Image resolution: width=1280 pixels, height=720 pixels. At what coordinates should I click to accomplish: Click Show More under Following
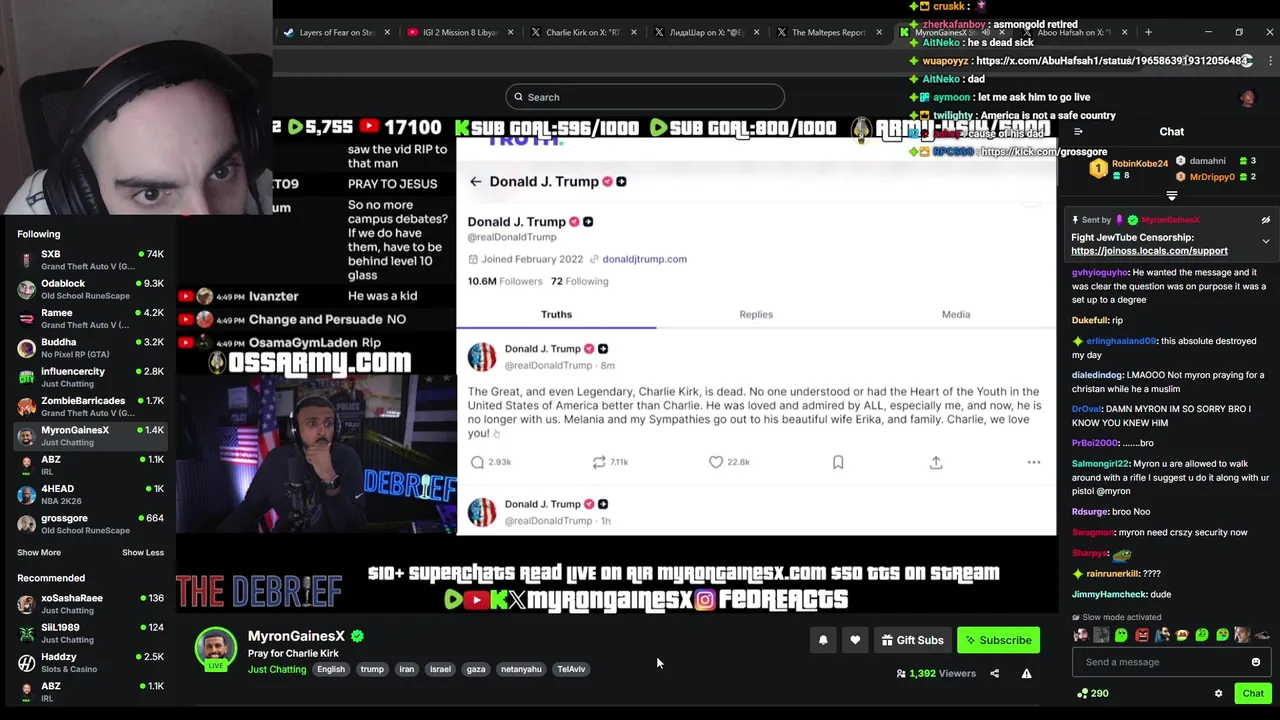(39, 553)
